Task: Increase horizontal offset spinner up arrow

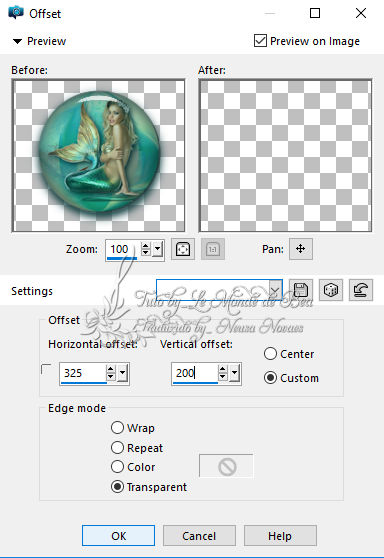Action: tap(111, 369)
